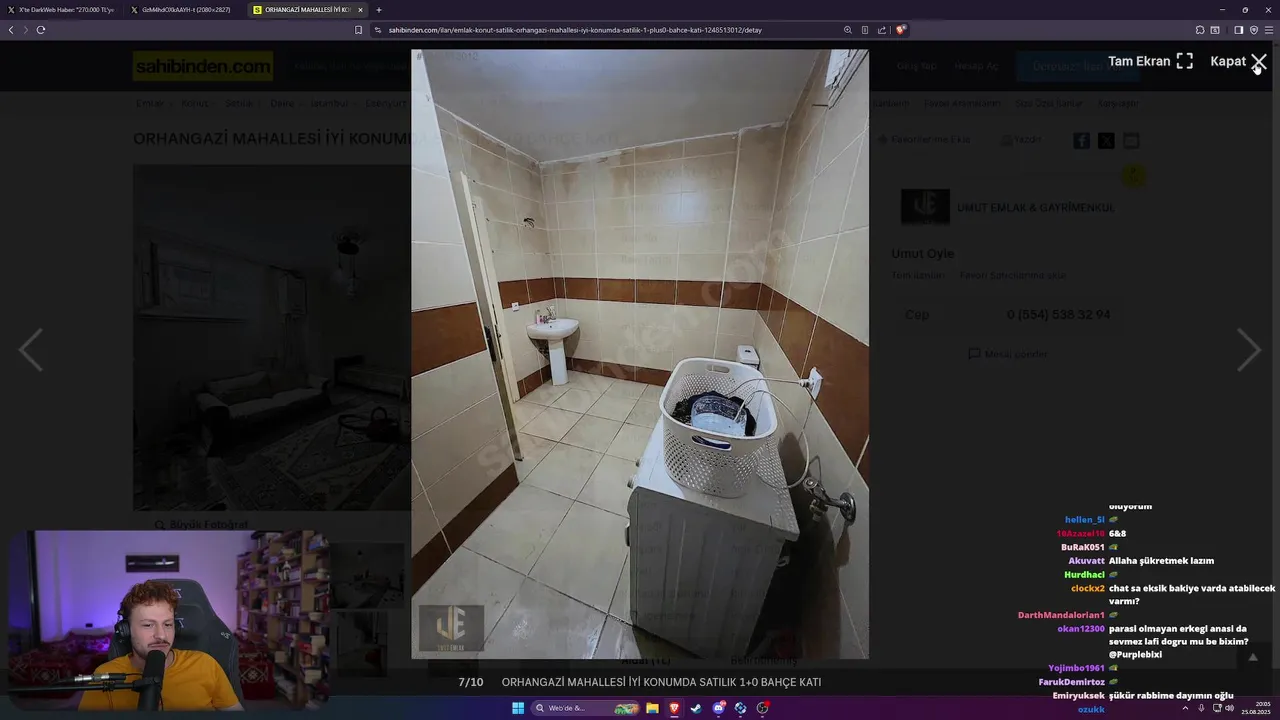
Task: Bookmark this page via bookmark icon
Action: click(x=359, y=30)
